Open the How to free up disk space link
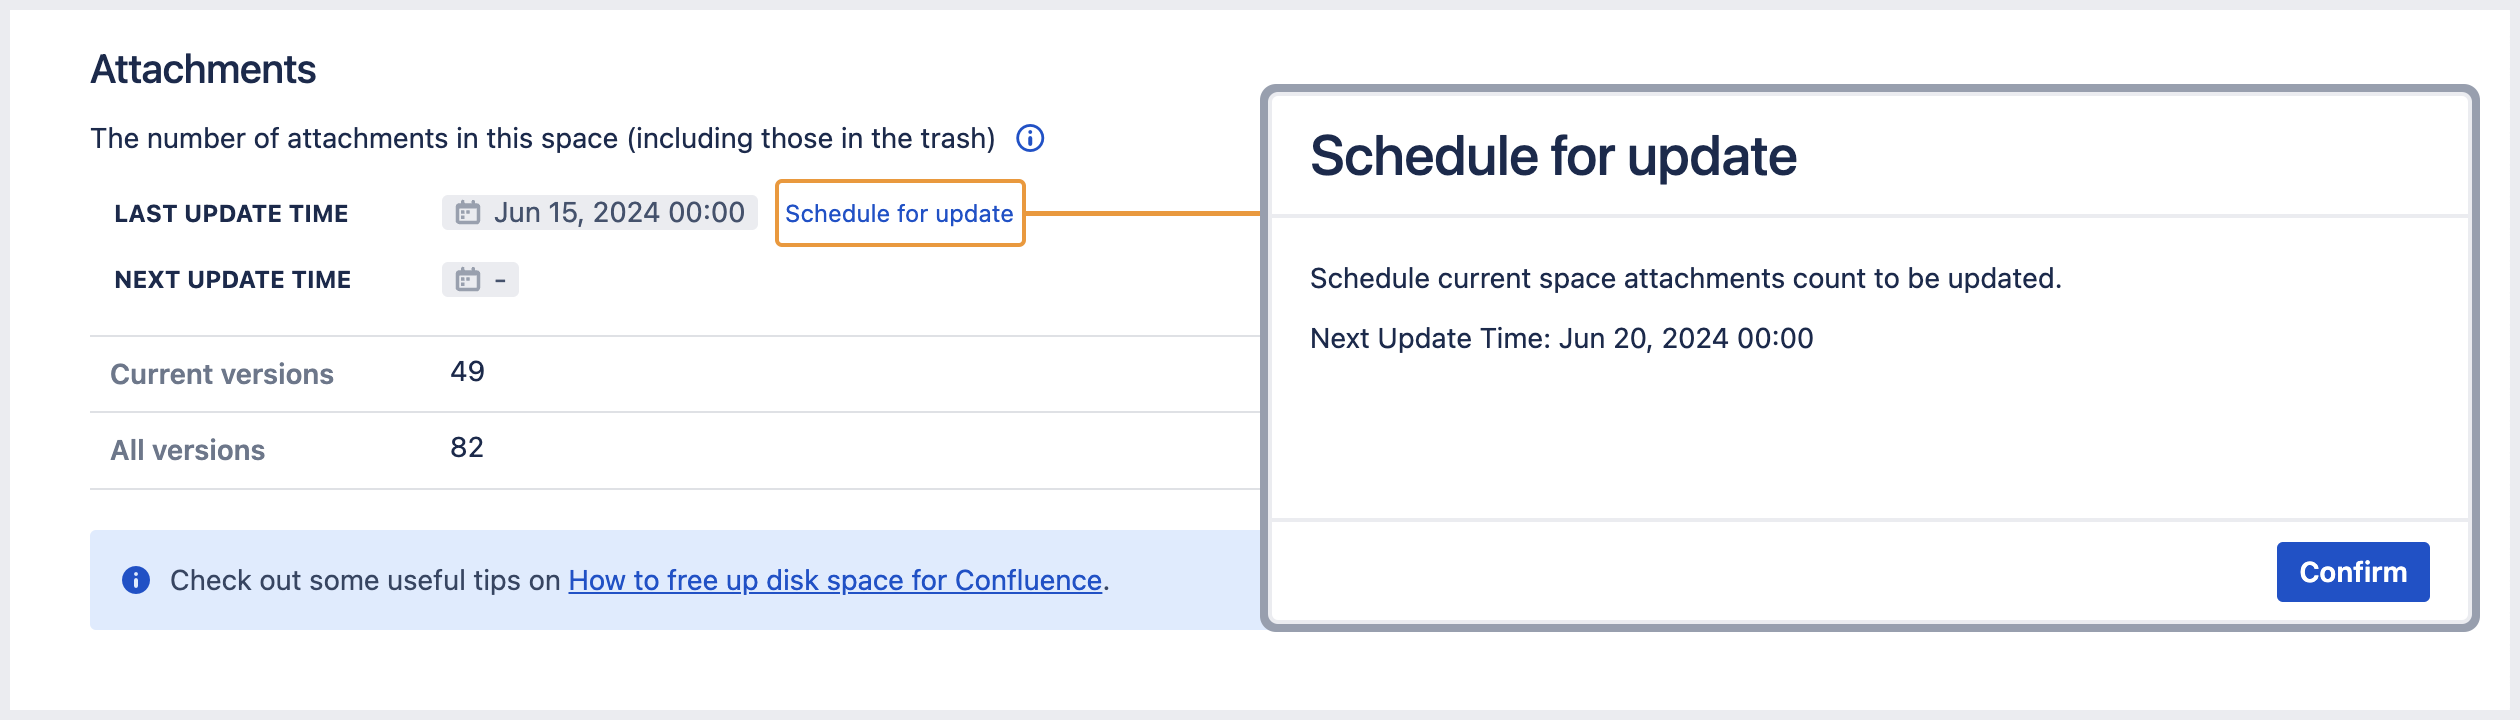 pos(835,580)
